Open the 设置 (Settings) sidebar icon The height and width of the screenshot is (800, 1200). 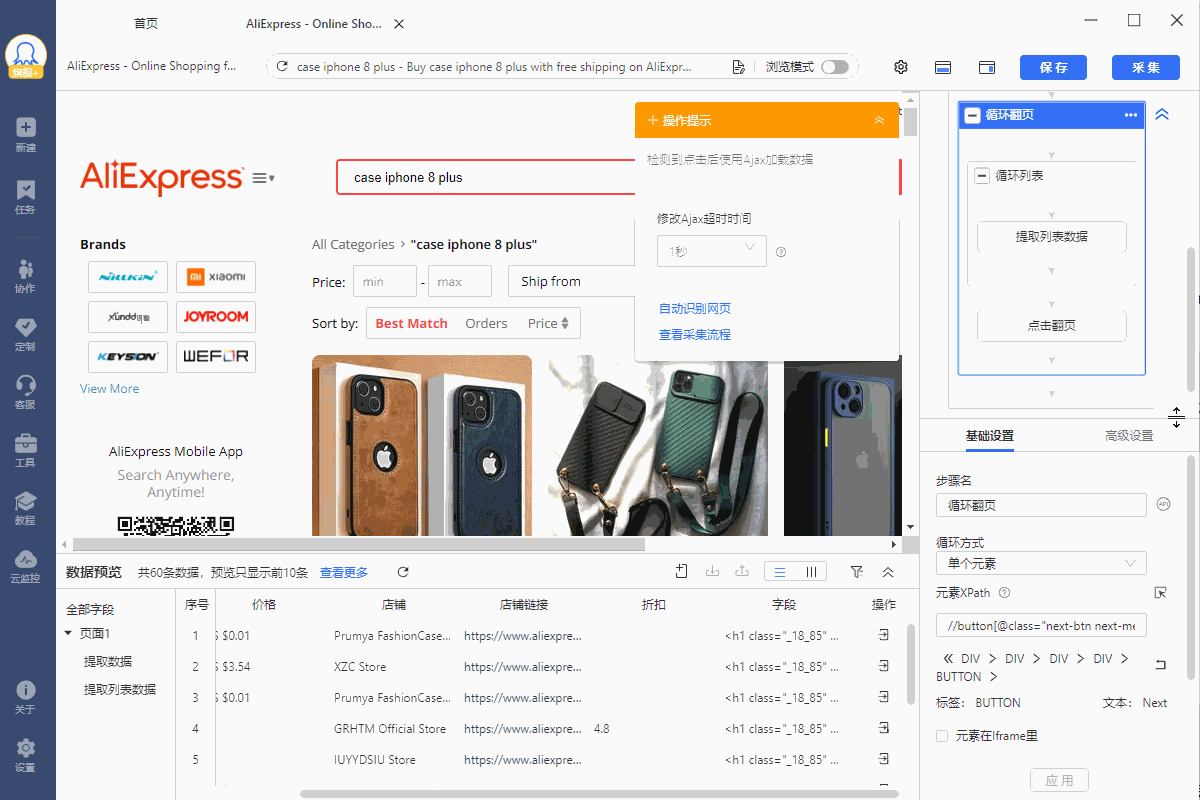[x=26, y=755]
